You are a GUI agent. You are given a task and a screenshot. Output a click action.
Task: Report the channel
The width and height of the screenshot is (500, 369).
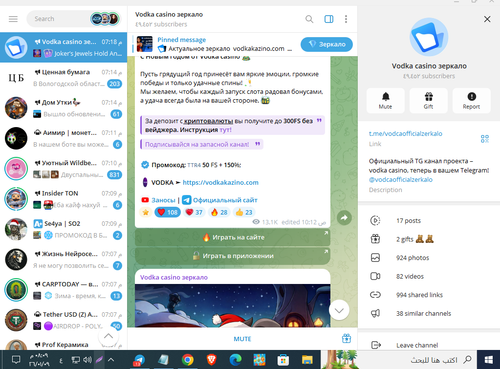click(471, 101)
